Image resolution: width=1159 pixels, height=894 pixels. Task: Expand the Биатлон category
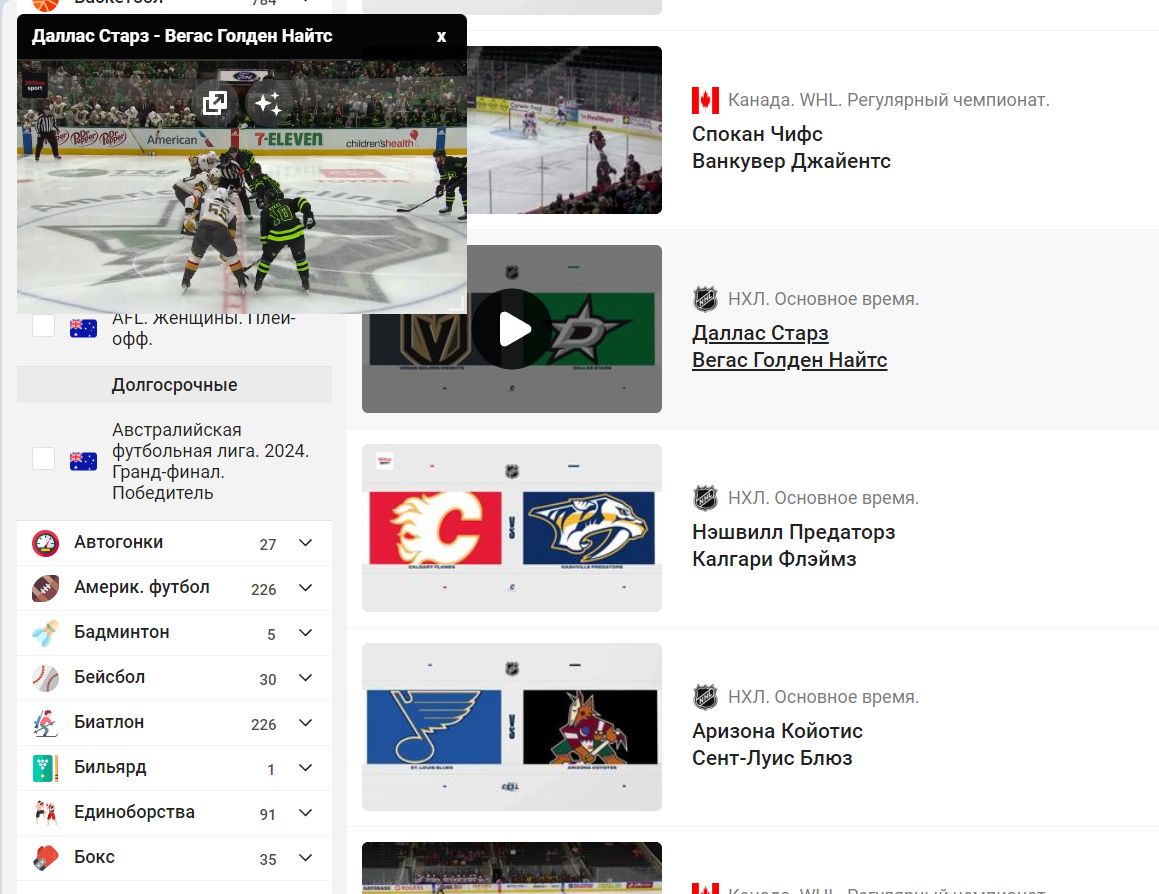[305, 723]
